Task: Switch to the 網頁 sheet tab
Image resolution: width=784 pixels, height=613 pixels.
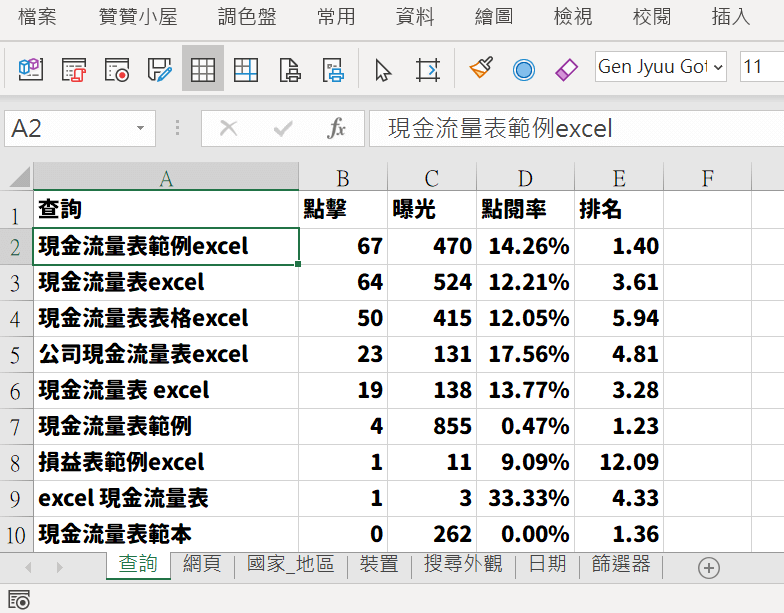Action: coord(202,564)
